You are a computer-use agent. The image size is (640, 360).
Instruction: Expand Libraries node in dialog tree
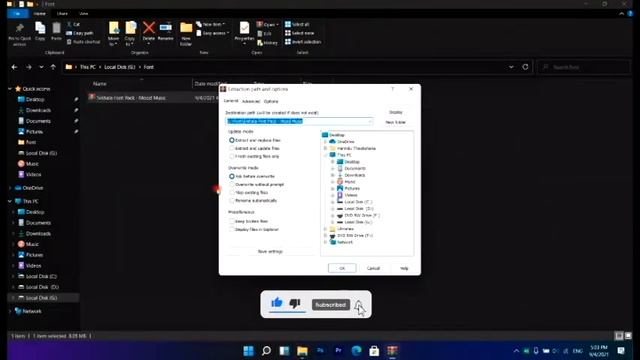point(326,229)
